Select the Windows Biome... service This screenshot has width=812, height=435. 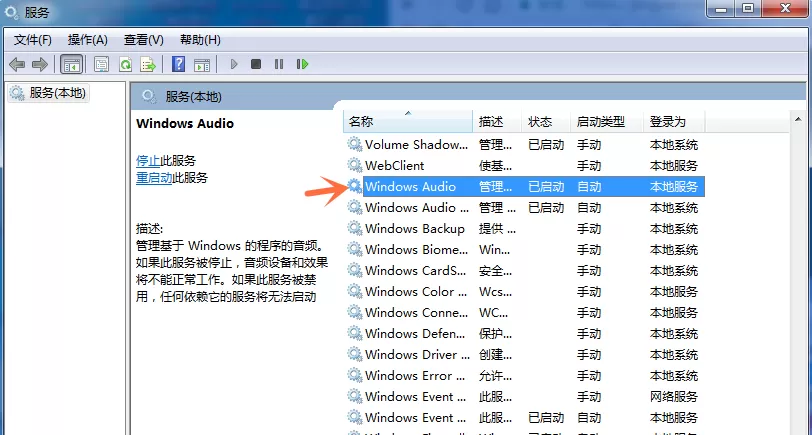524,250
